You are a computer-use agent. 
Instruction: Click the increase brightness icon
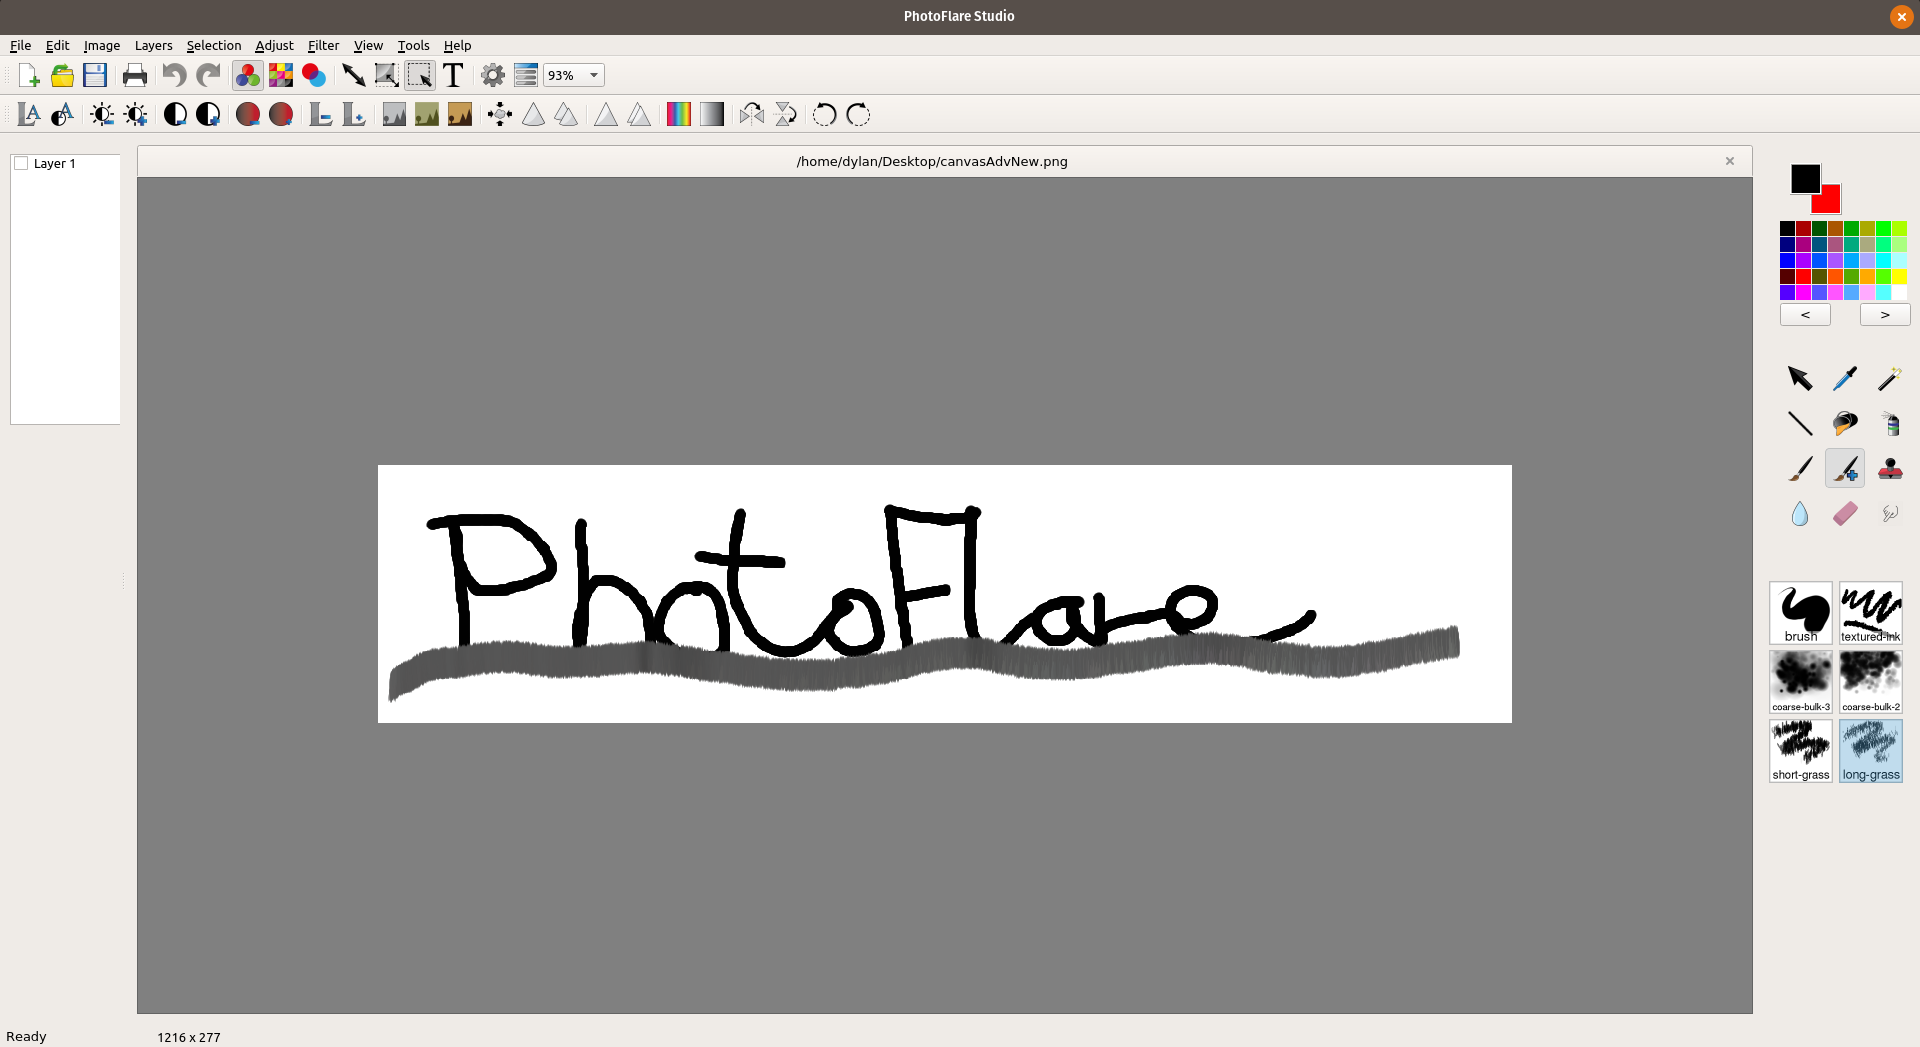pos(135,115)
